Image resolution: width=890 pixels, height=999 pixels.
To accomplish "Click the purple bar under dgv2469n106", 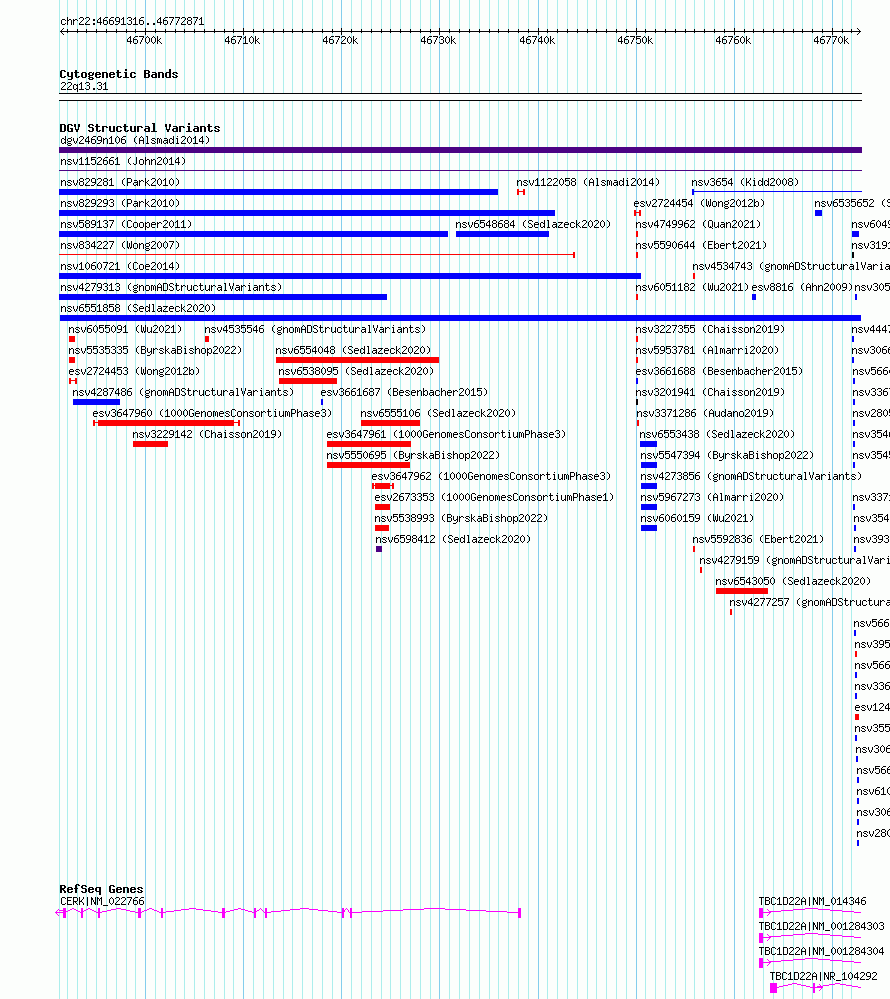I will 461,150.
